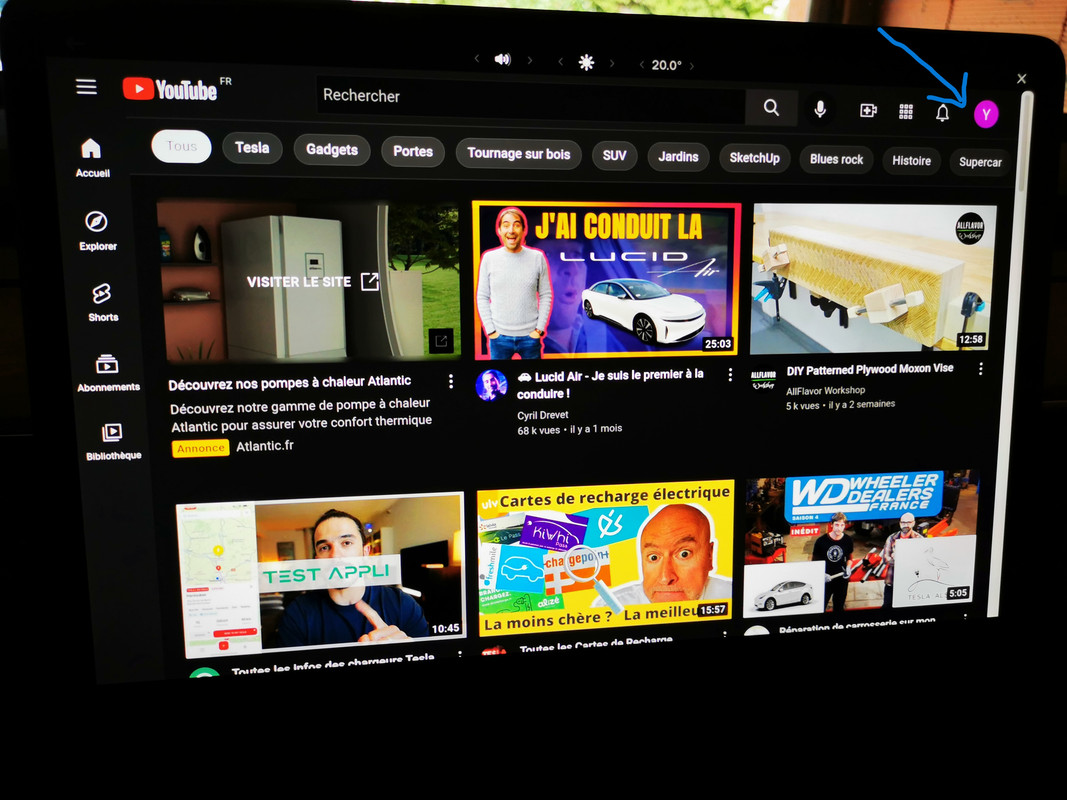Select the Histoire filter chip
1067x800 pixels.
tap(911, 161)
